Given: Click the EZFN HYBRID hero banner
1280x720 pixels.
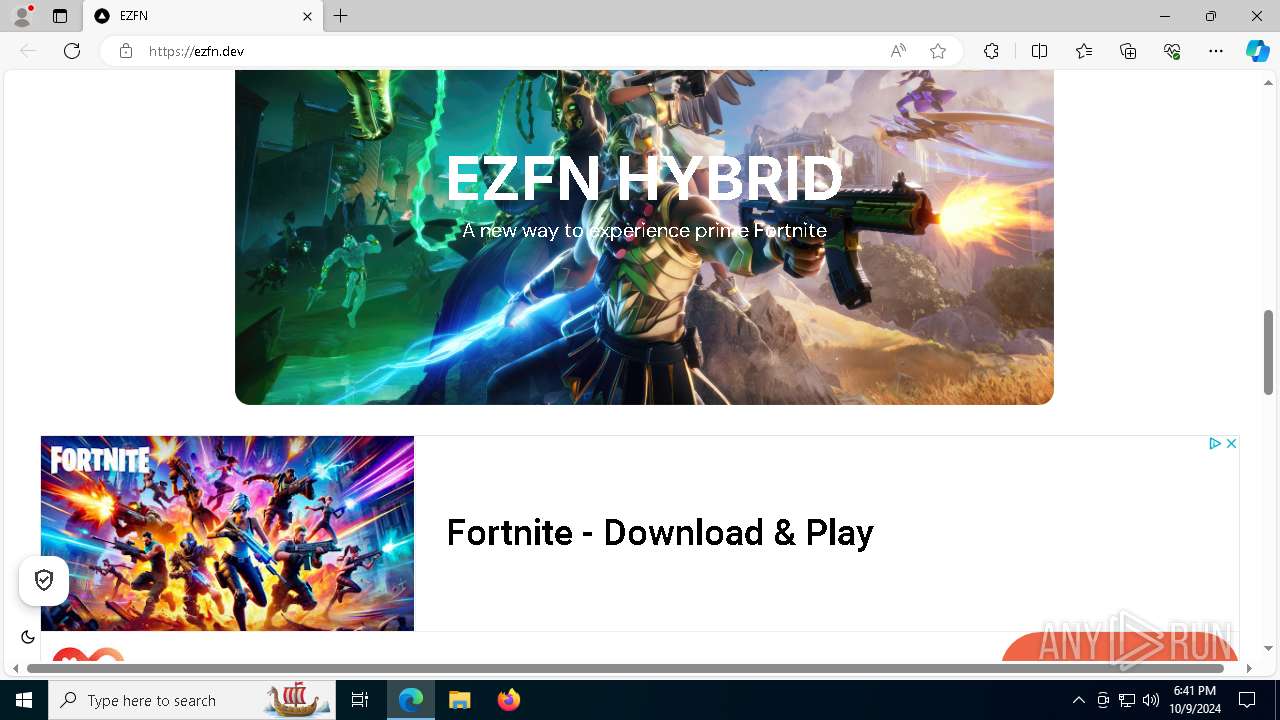Looking at the screenshot, I should point(644,237).
